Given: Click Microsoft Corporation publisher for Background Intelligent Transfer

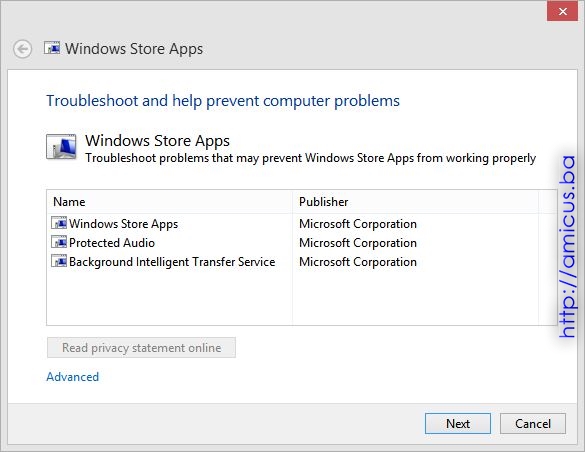Looking at the screenshot, I should [x=358, y=262].
